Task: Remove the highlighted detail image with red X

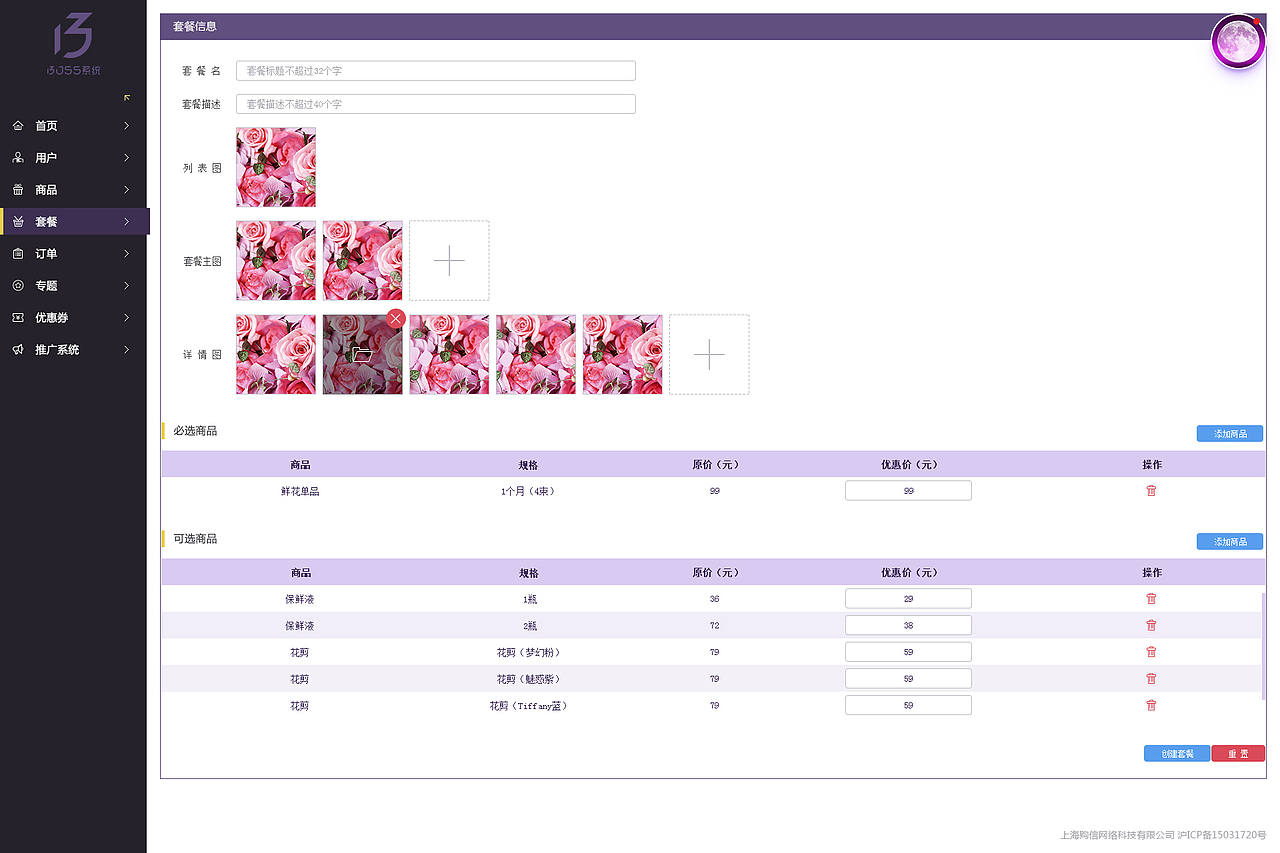Action: point(396,318)
